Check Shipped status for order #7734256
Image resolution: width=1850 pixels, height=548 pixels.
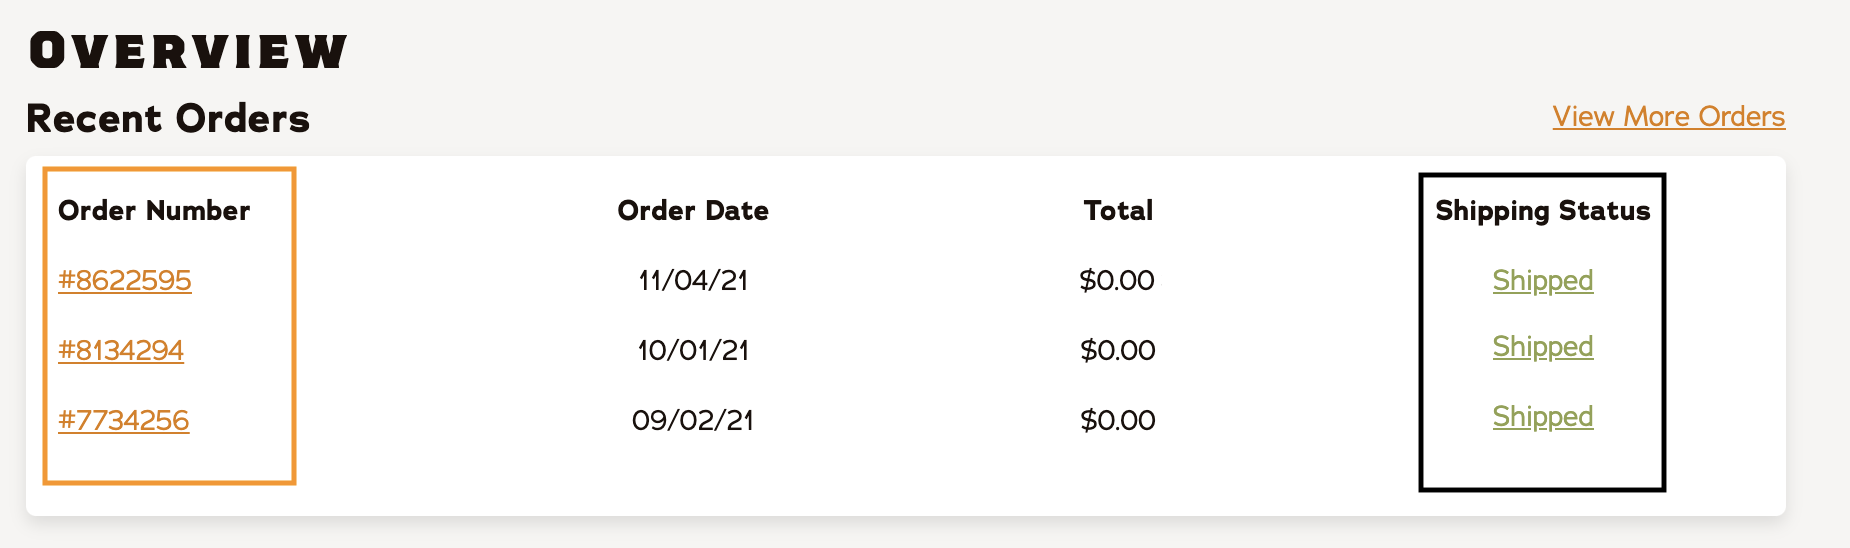[x=1542, y=417]
